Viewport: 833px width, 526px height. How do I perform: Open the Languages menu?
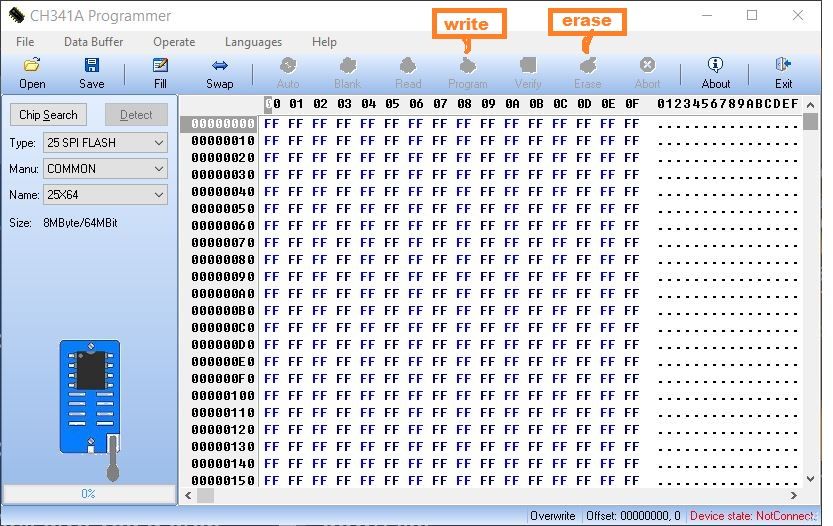pyautogui.click(x=253, y=42)
